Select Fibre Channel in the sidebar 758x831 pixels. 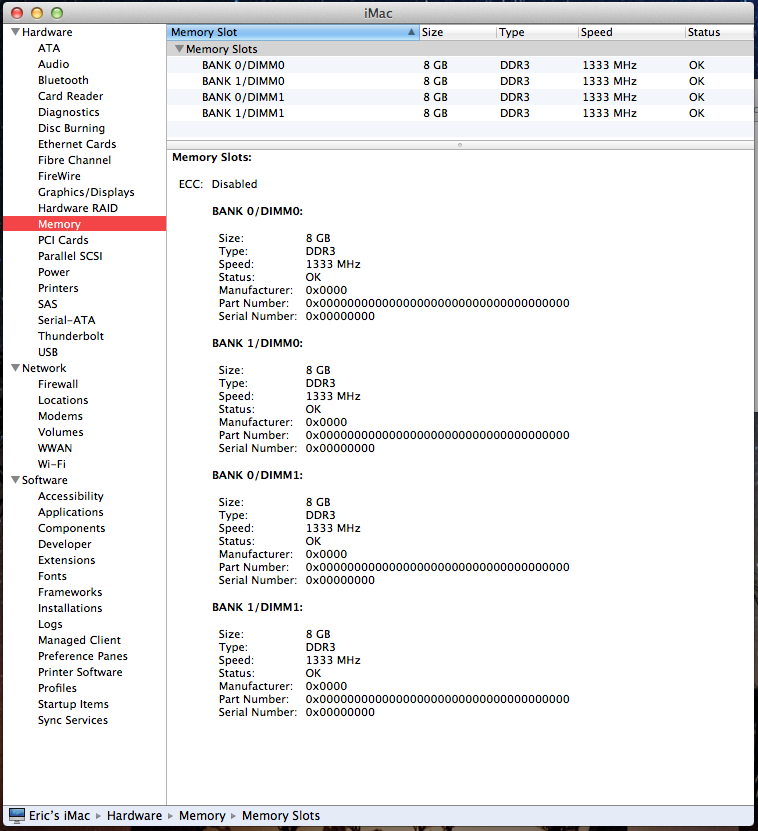75,160
